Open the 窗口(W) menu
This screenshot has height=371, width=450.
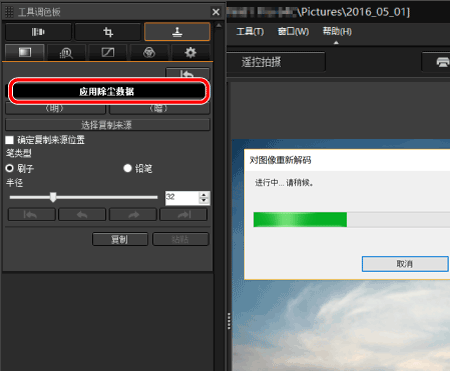coord(293,32)
